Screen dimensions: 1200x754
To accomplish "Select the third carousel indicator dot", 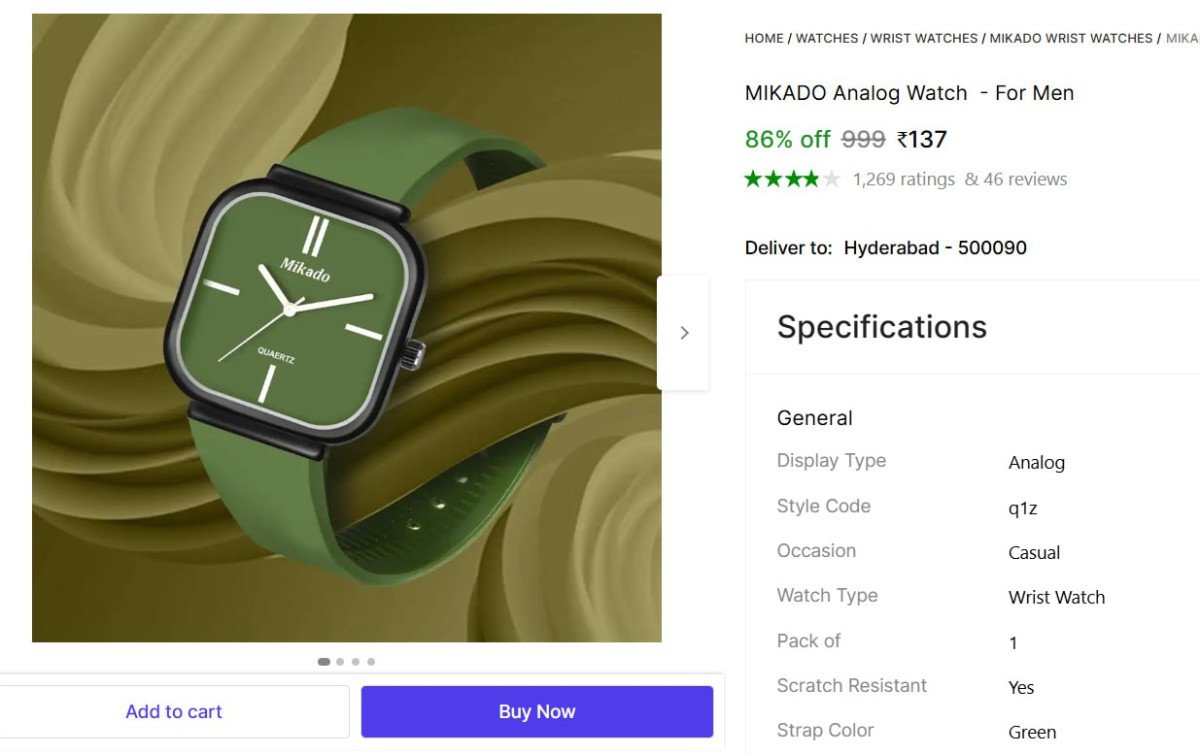I will 356,662.
